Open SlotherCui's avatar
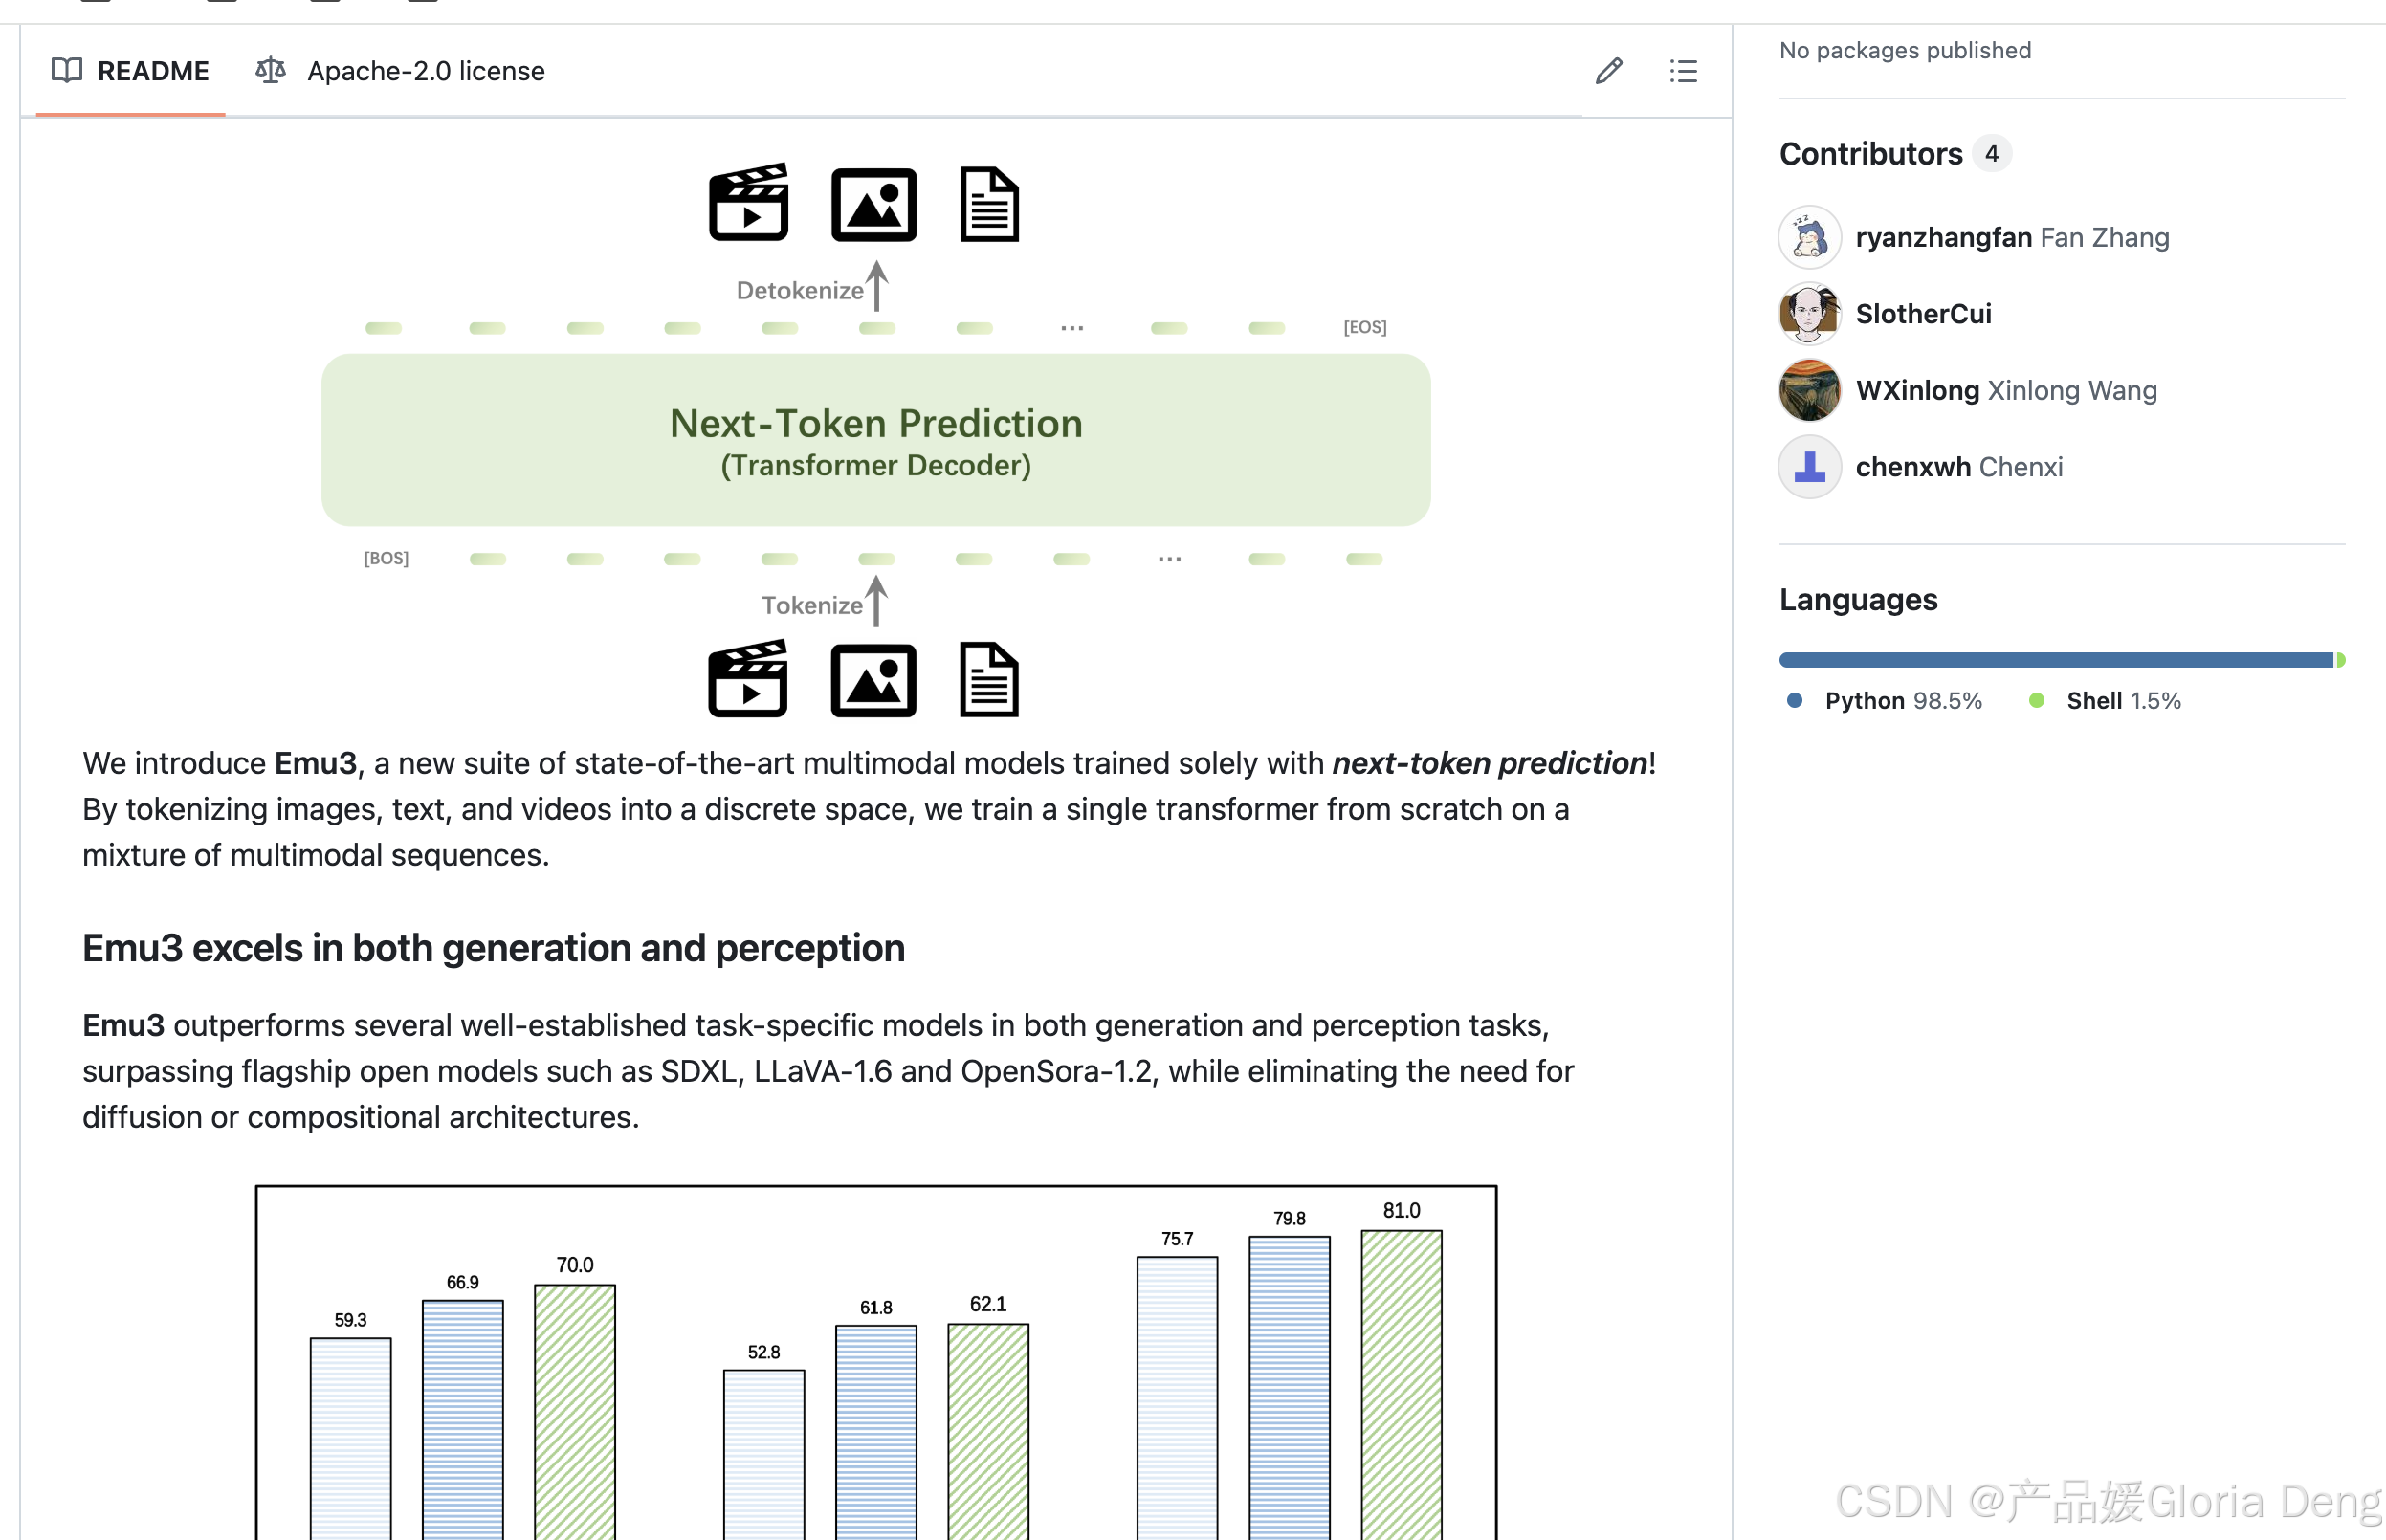Screen dimensions: 2386x1540 (1809, 314)
